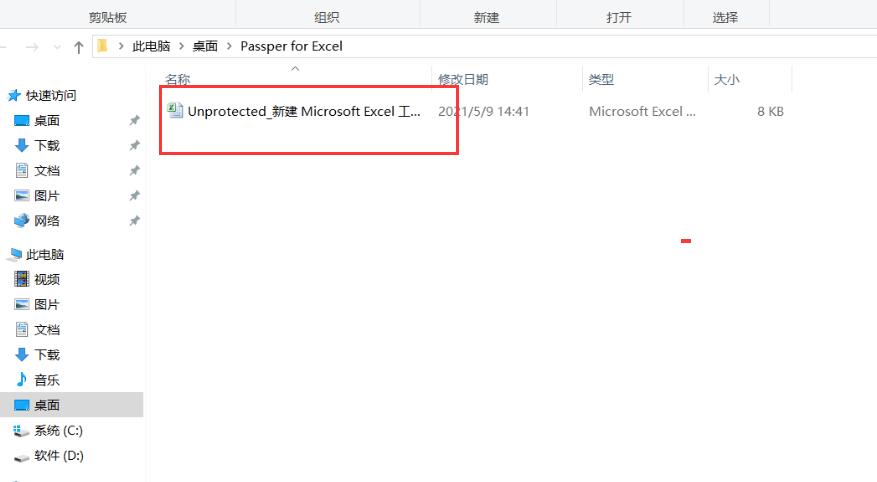Expand chevron after 桌面 in address bar
Viewport: 877px width, 482px height.
click(x=229, y=46)
